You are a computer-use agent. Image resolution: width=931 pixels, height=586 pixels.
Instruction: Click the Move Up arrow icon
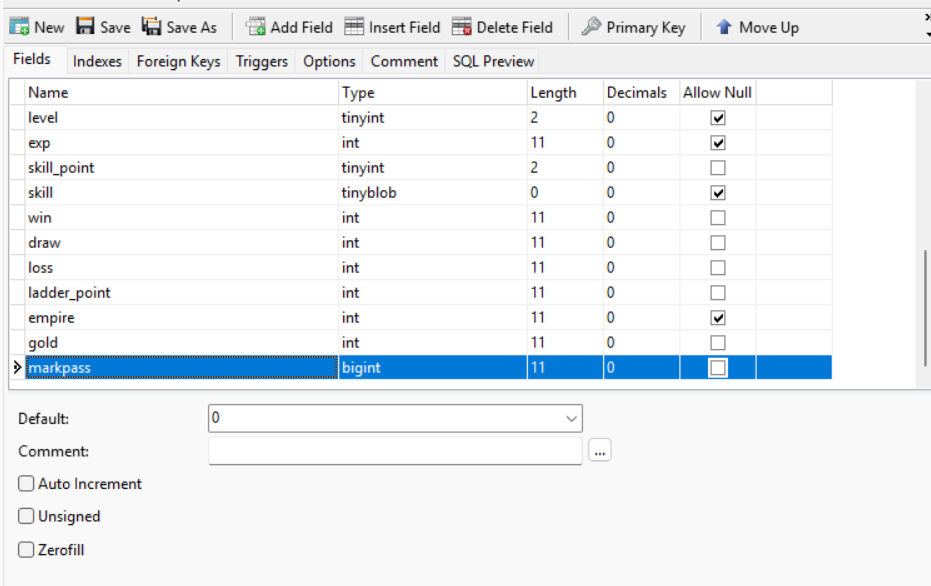(724, 27)
